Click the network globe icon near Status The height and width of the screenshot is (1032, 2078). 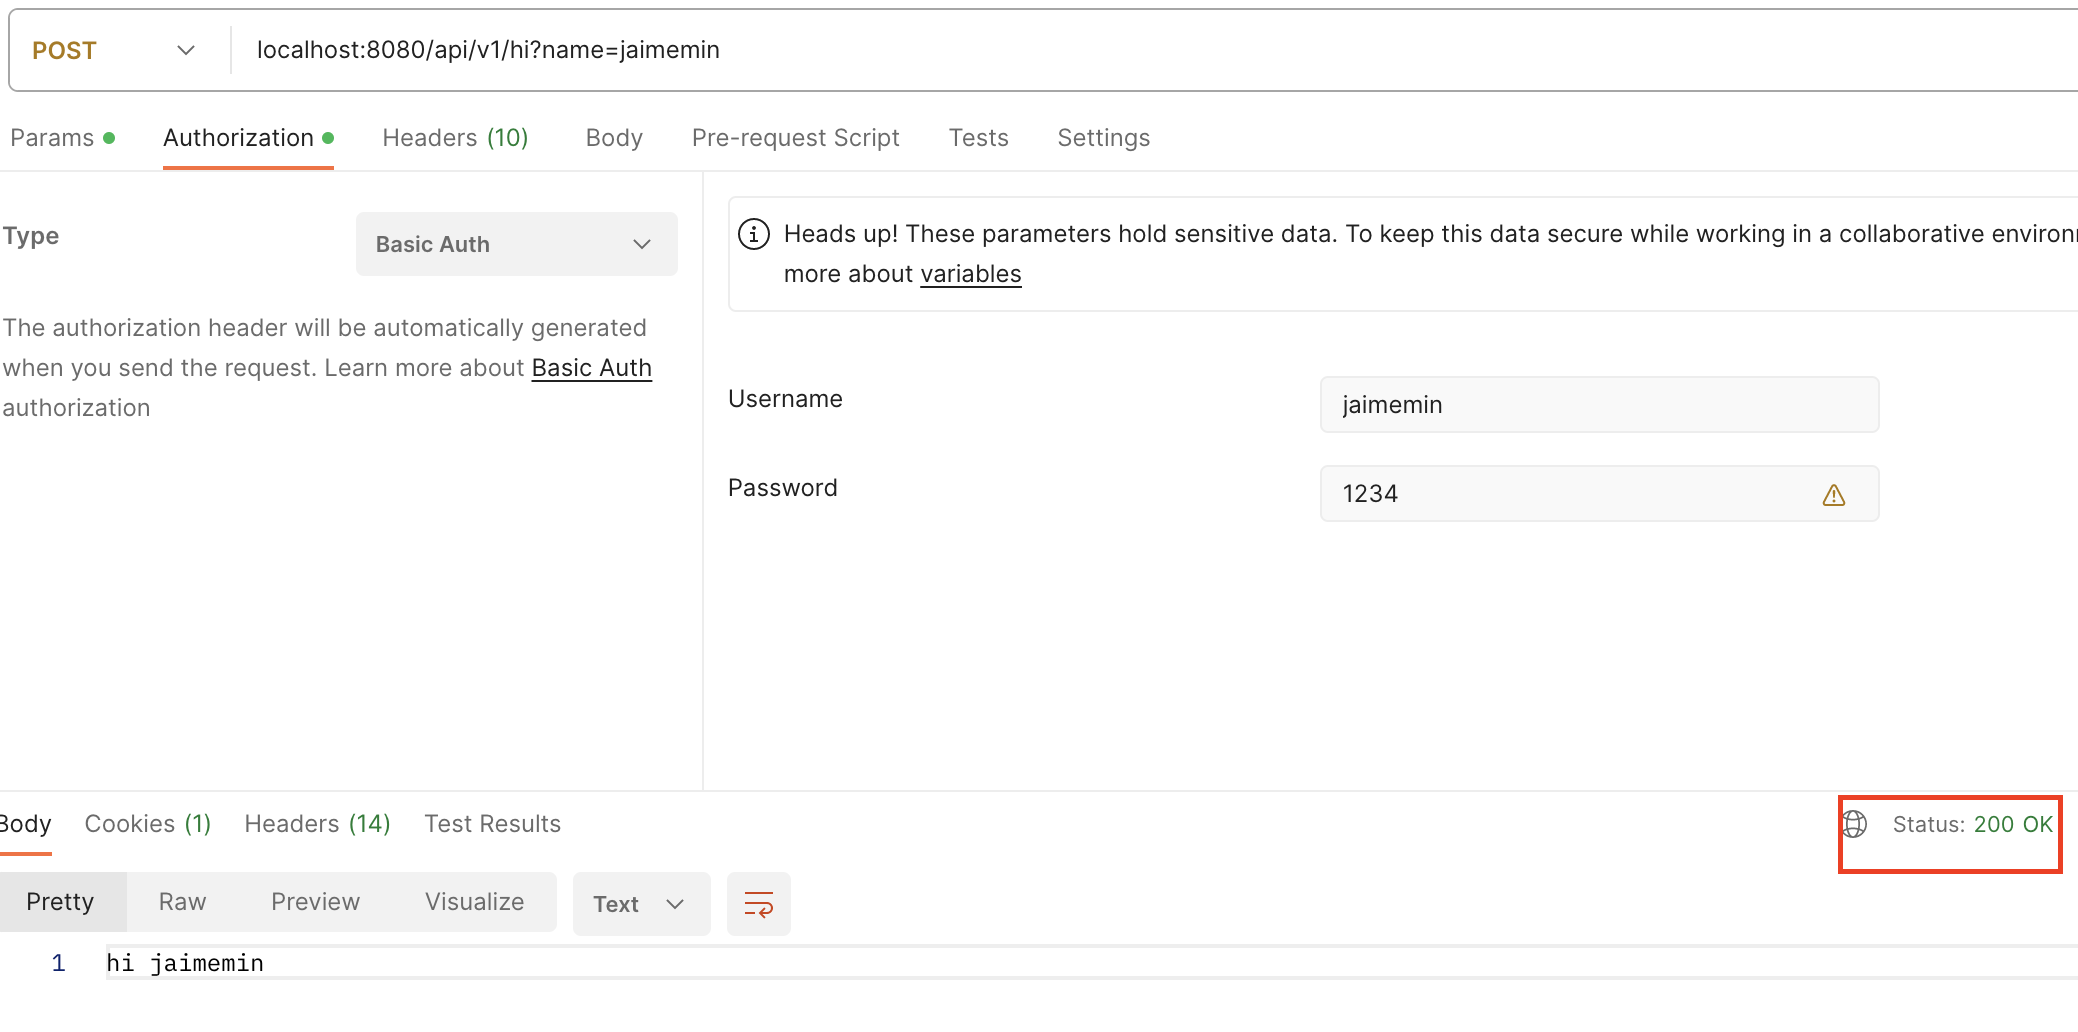tap(1855, 824)
